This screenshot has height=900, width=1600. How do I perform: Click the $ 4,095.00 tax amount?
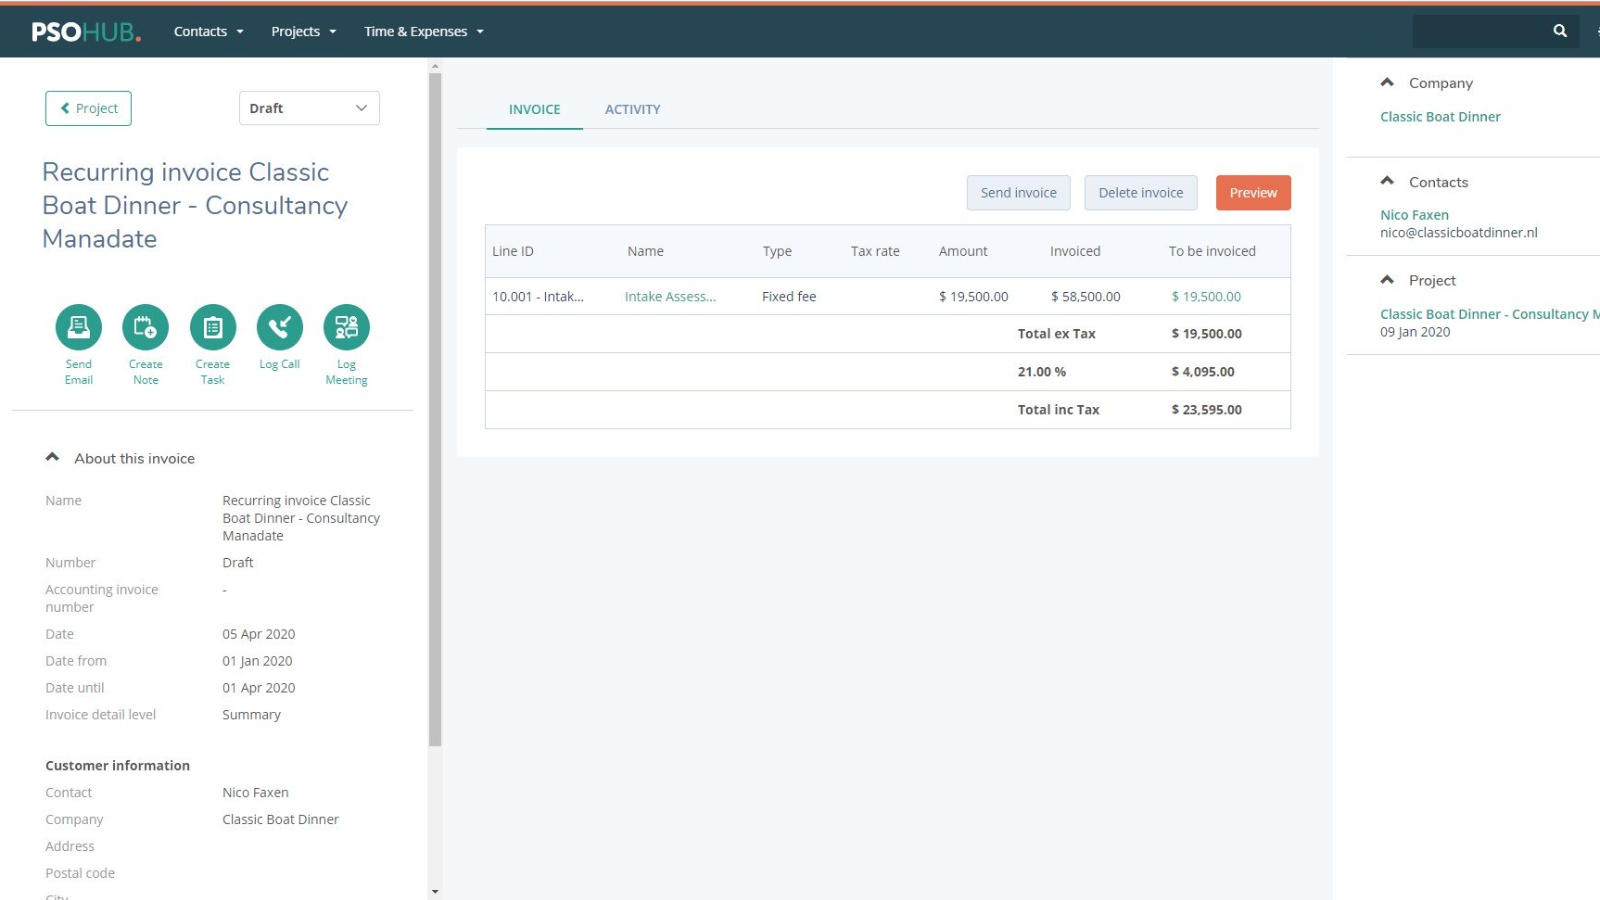(1203, 372)
